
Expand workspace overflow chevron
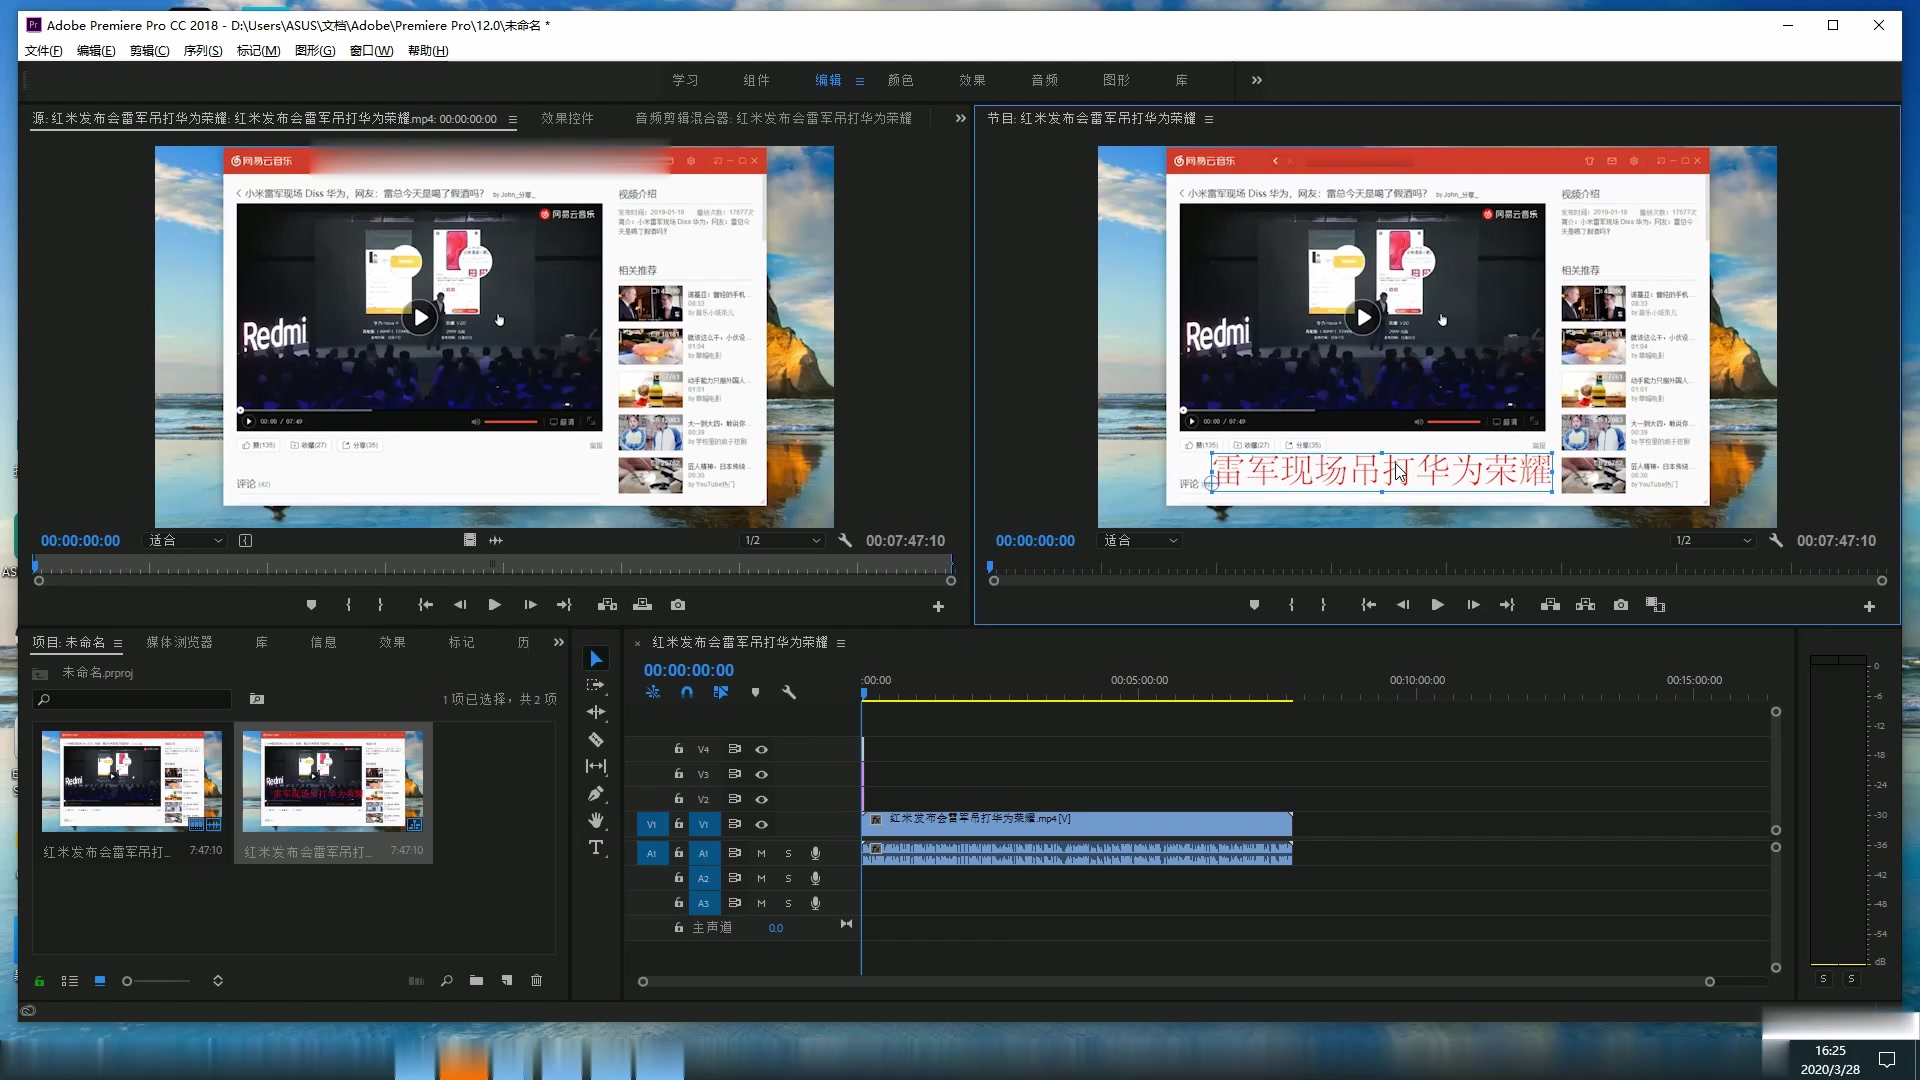[1256, 80]
